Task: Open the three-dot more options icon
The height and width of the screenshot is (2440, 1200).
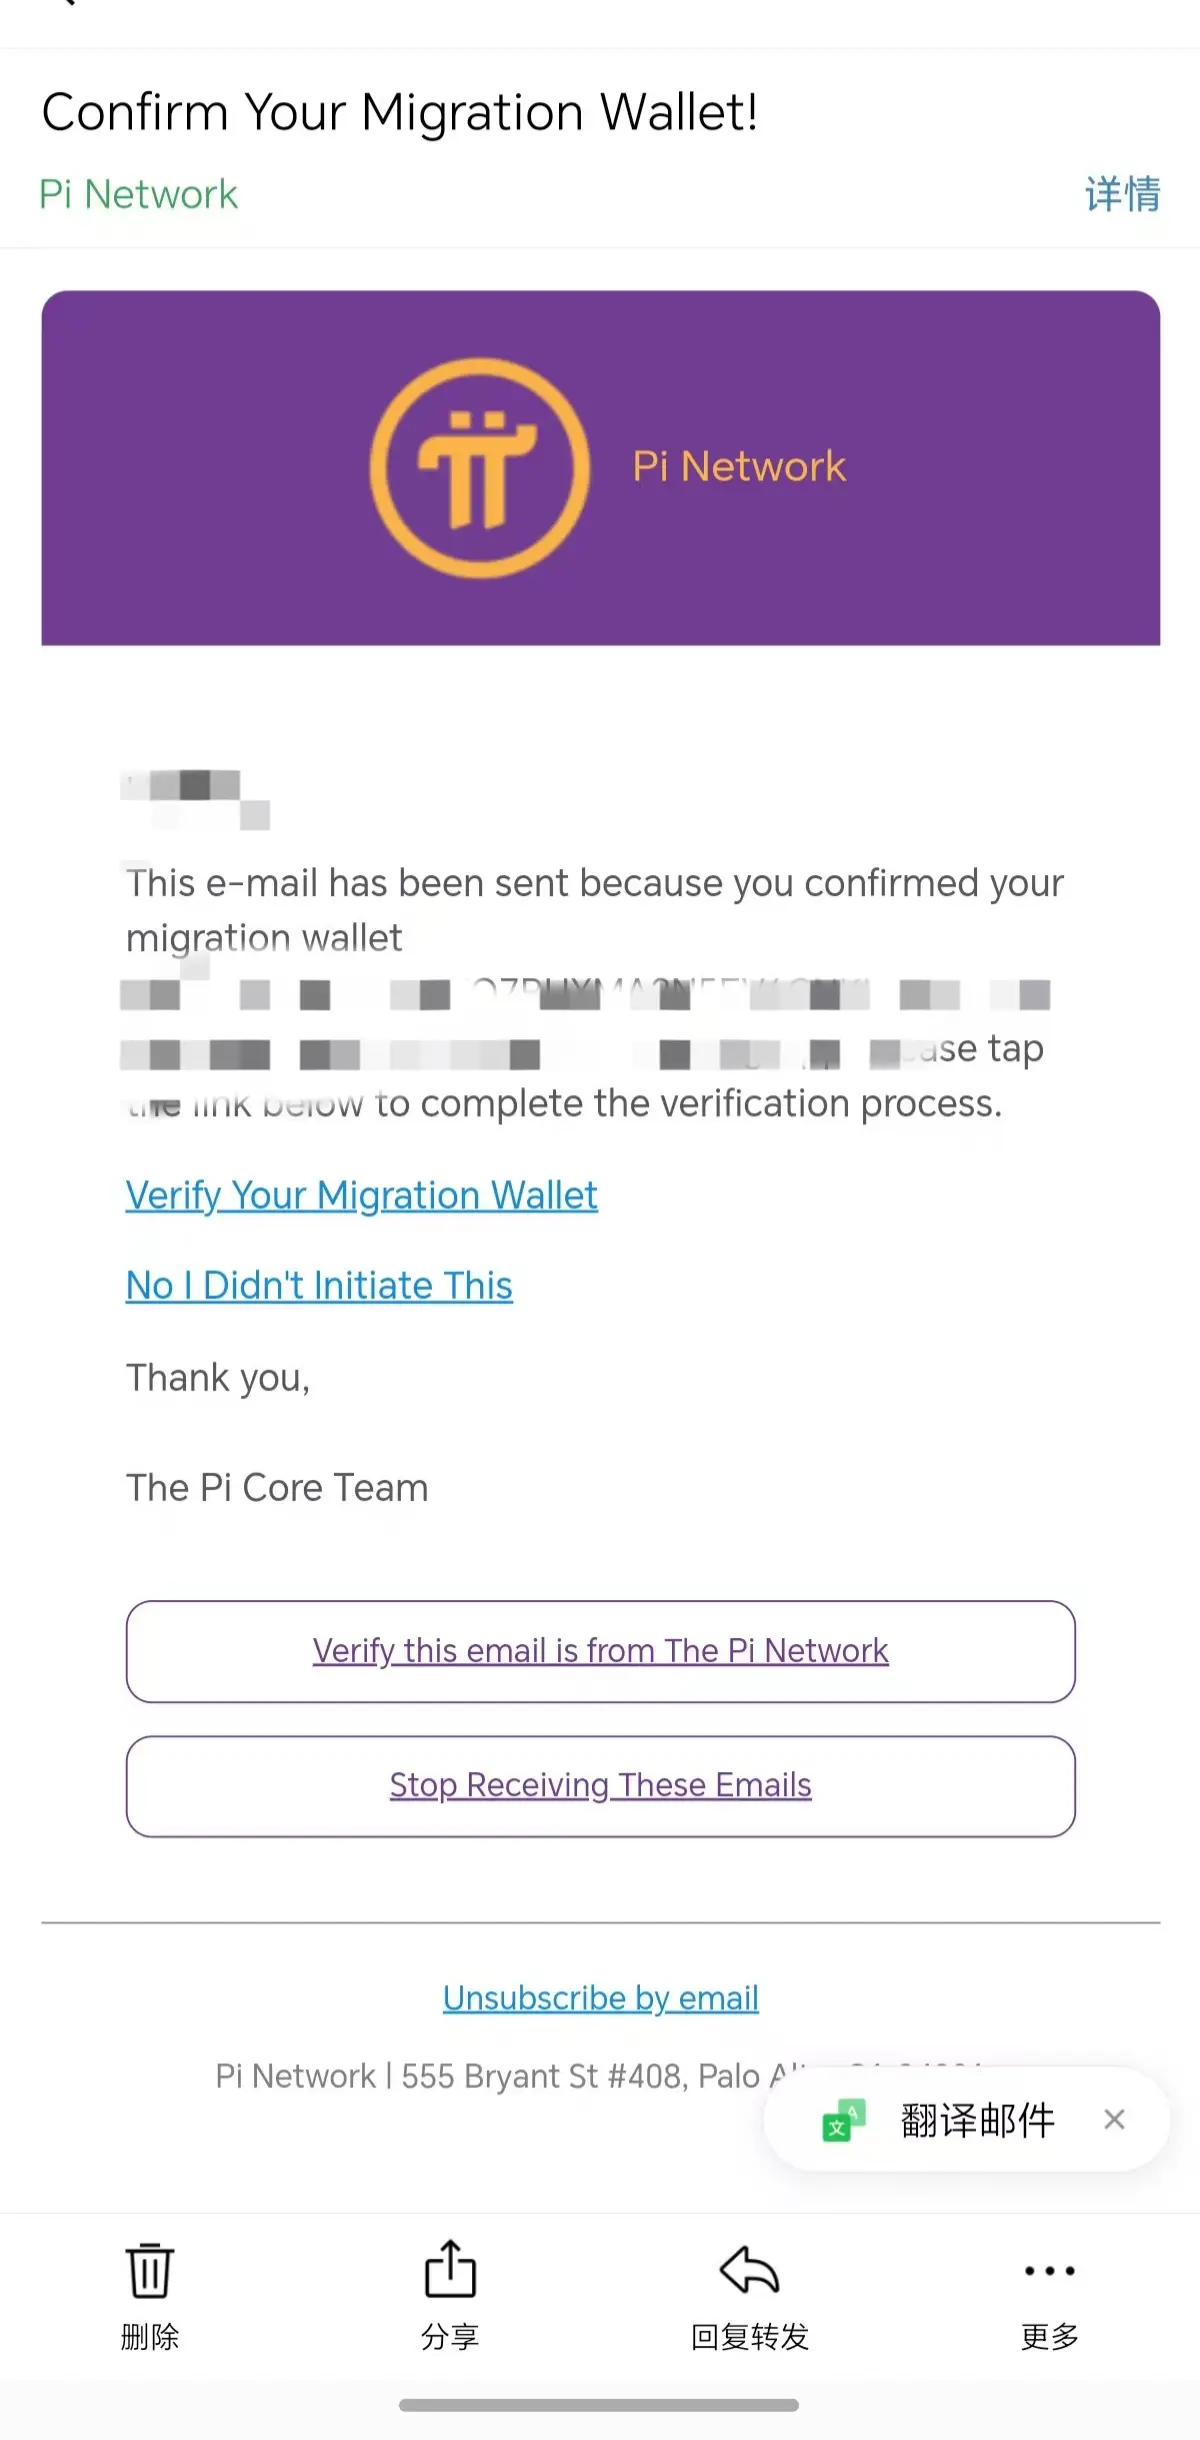Action: click(x=1049, y=2270)
